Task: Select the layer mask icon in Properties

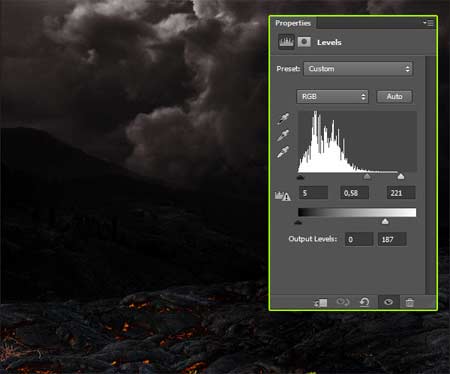Action: [x=304, y=42]
